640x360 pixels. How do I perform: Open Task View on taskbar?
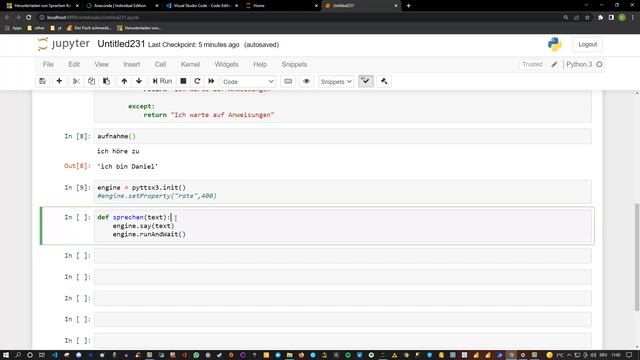coord(42,355)
